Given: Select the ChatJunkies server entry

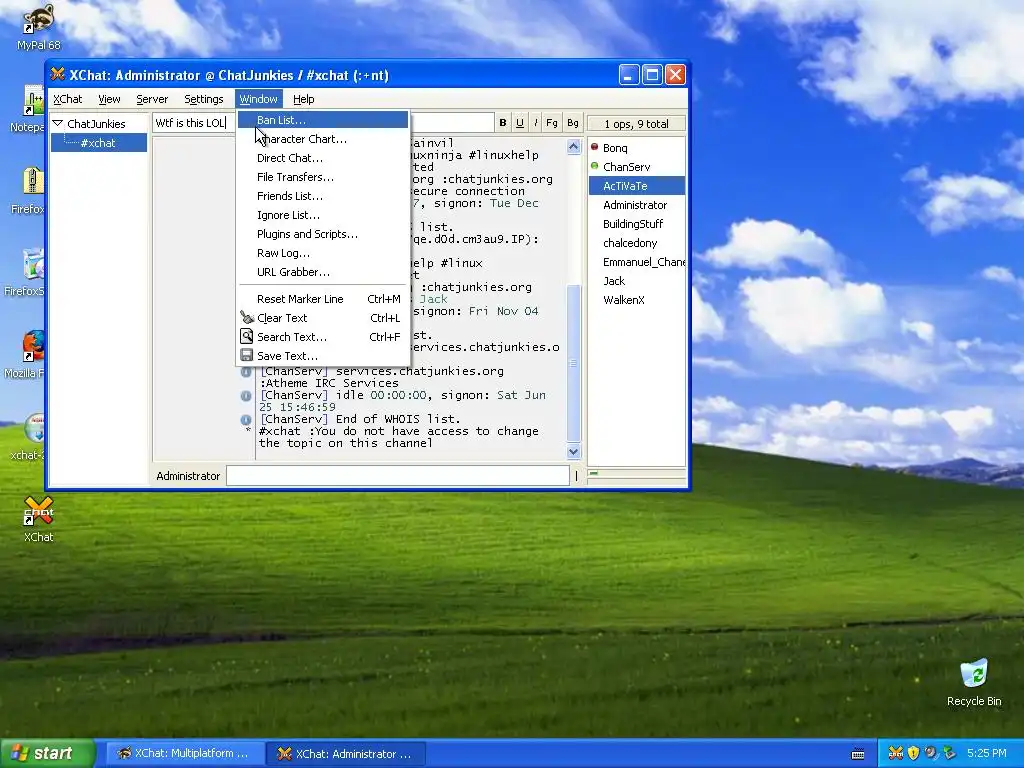Looking at the screenshot, I should coord(96,123).
